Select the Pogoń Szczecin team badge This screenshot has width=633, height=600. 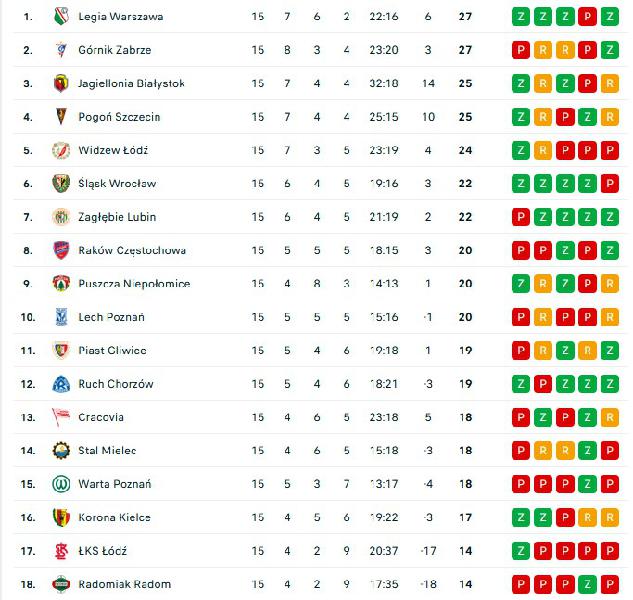click(x=60, y=117)
